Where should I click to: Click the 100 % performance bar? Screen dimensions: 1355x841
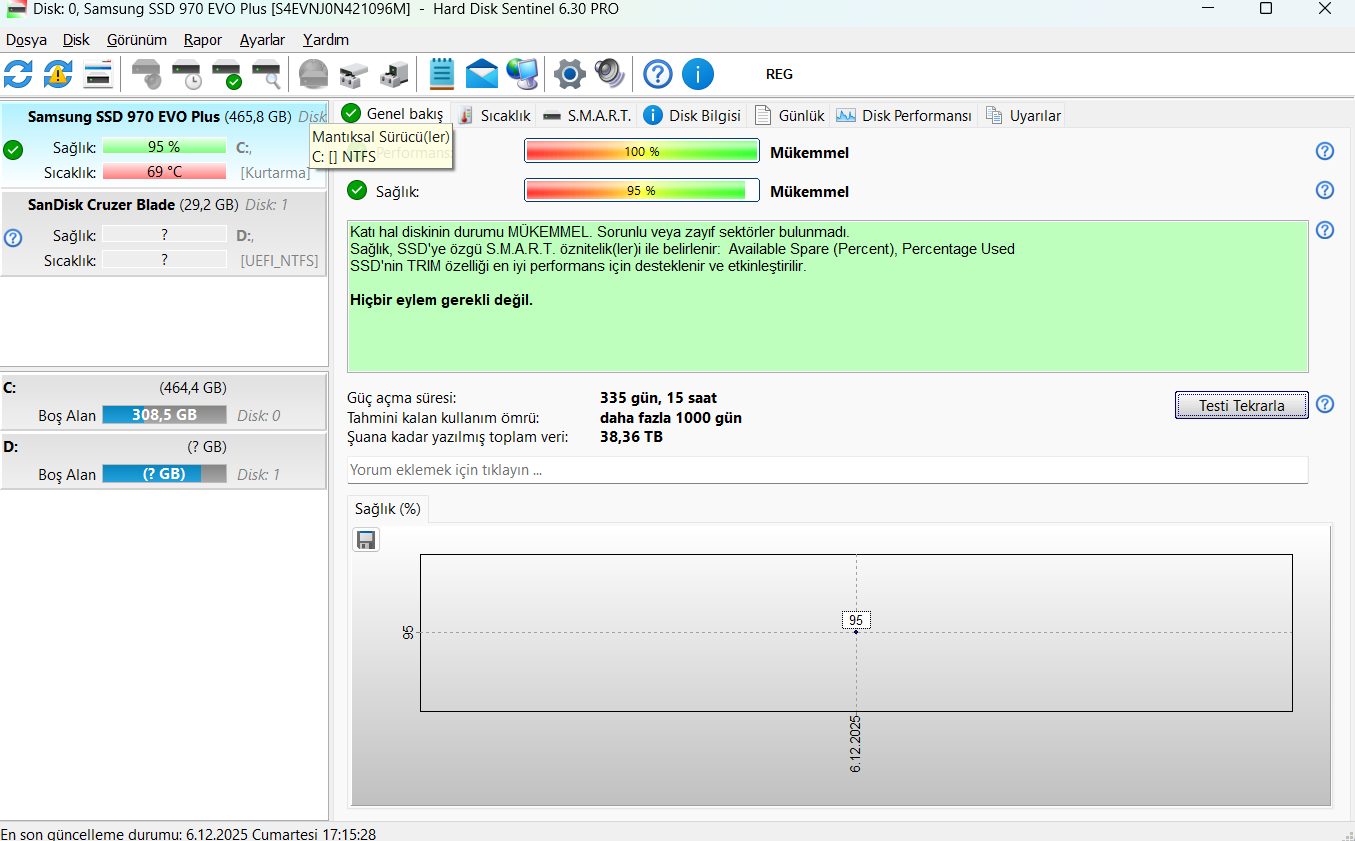pyautogui.click(x=642, y=152)
